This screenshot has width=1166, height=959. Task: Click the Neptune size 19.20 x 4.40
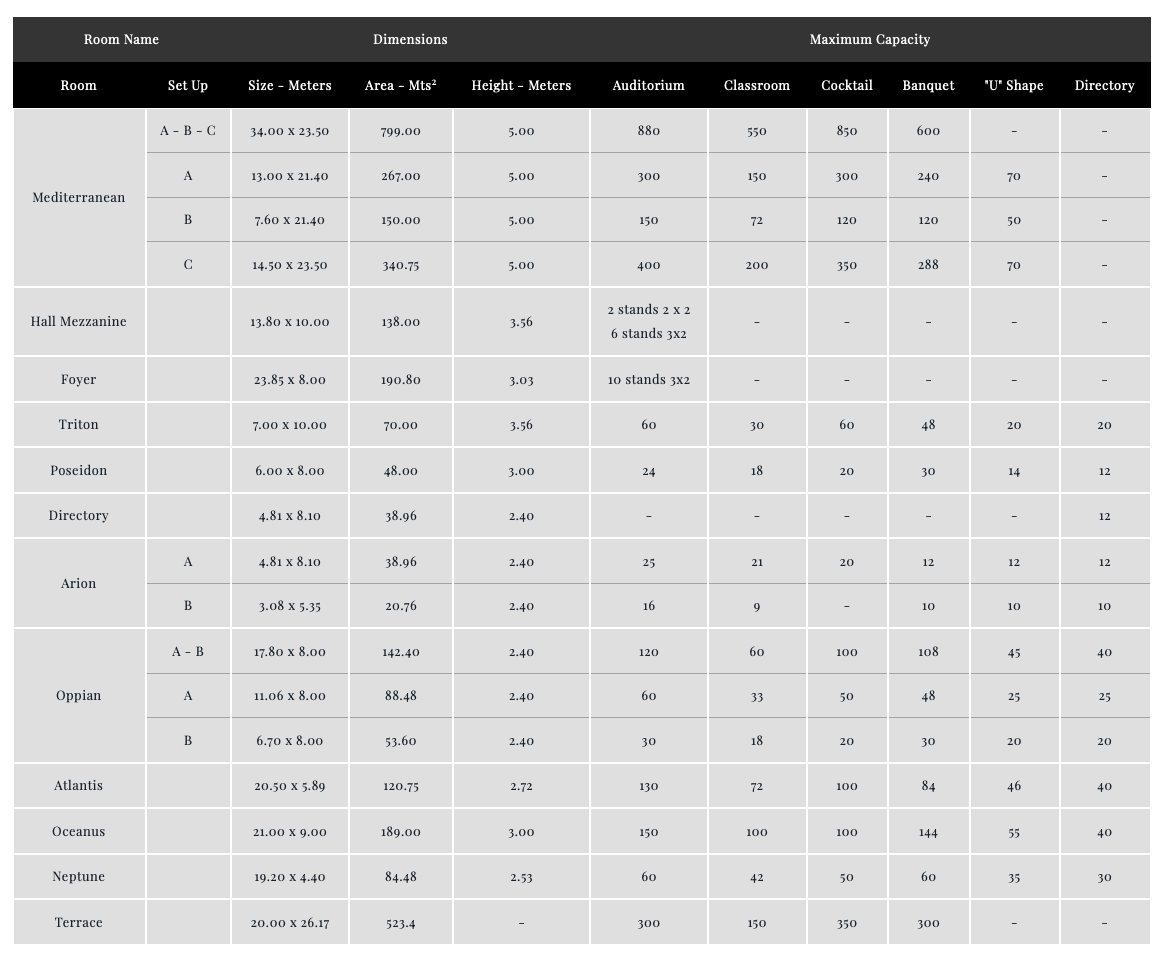pos(289,877)
